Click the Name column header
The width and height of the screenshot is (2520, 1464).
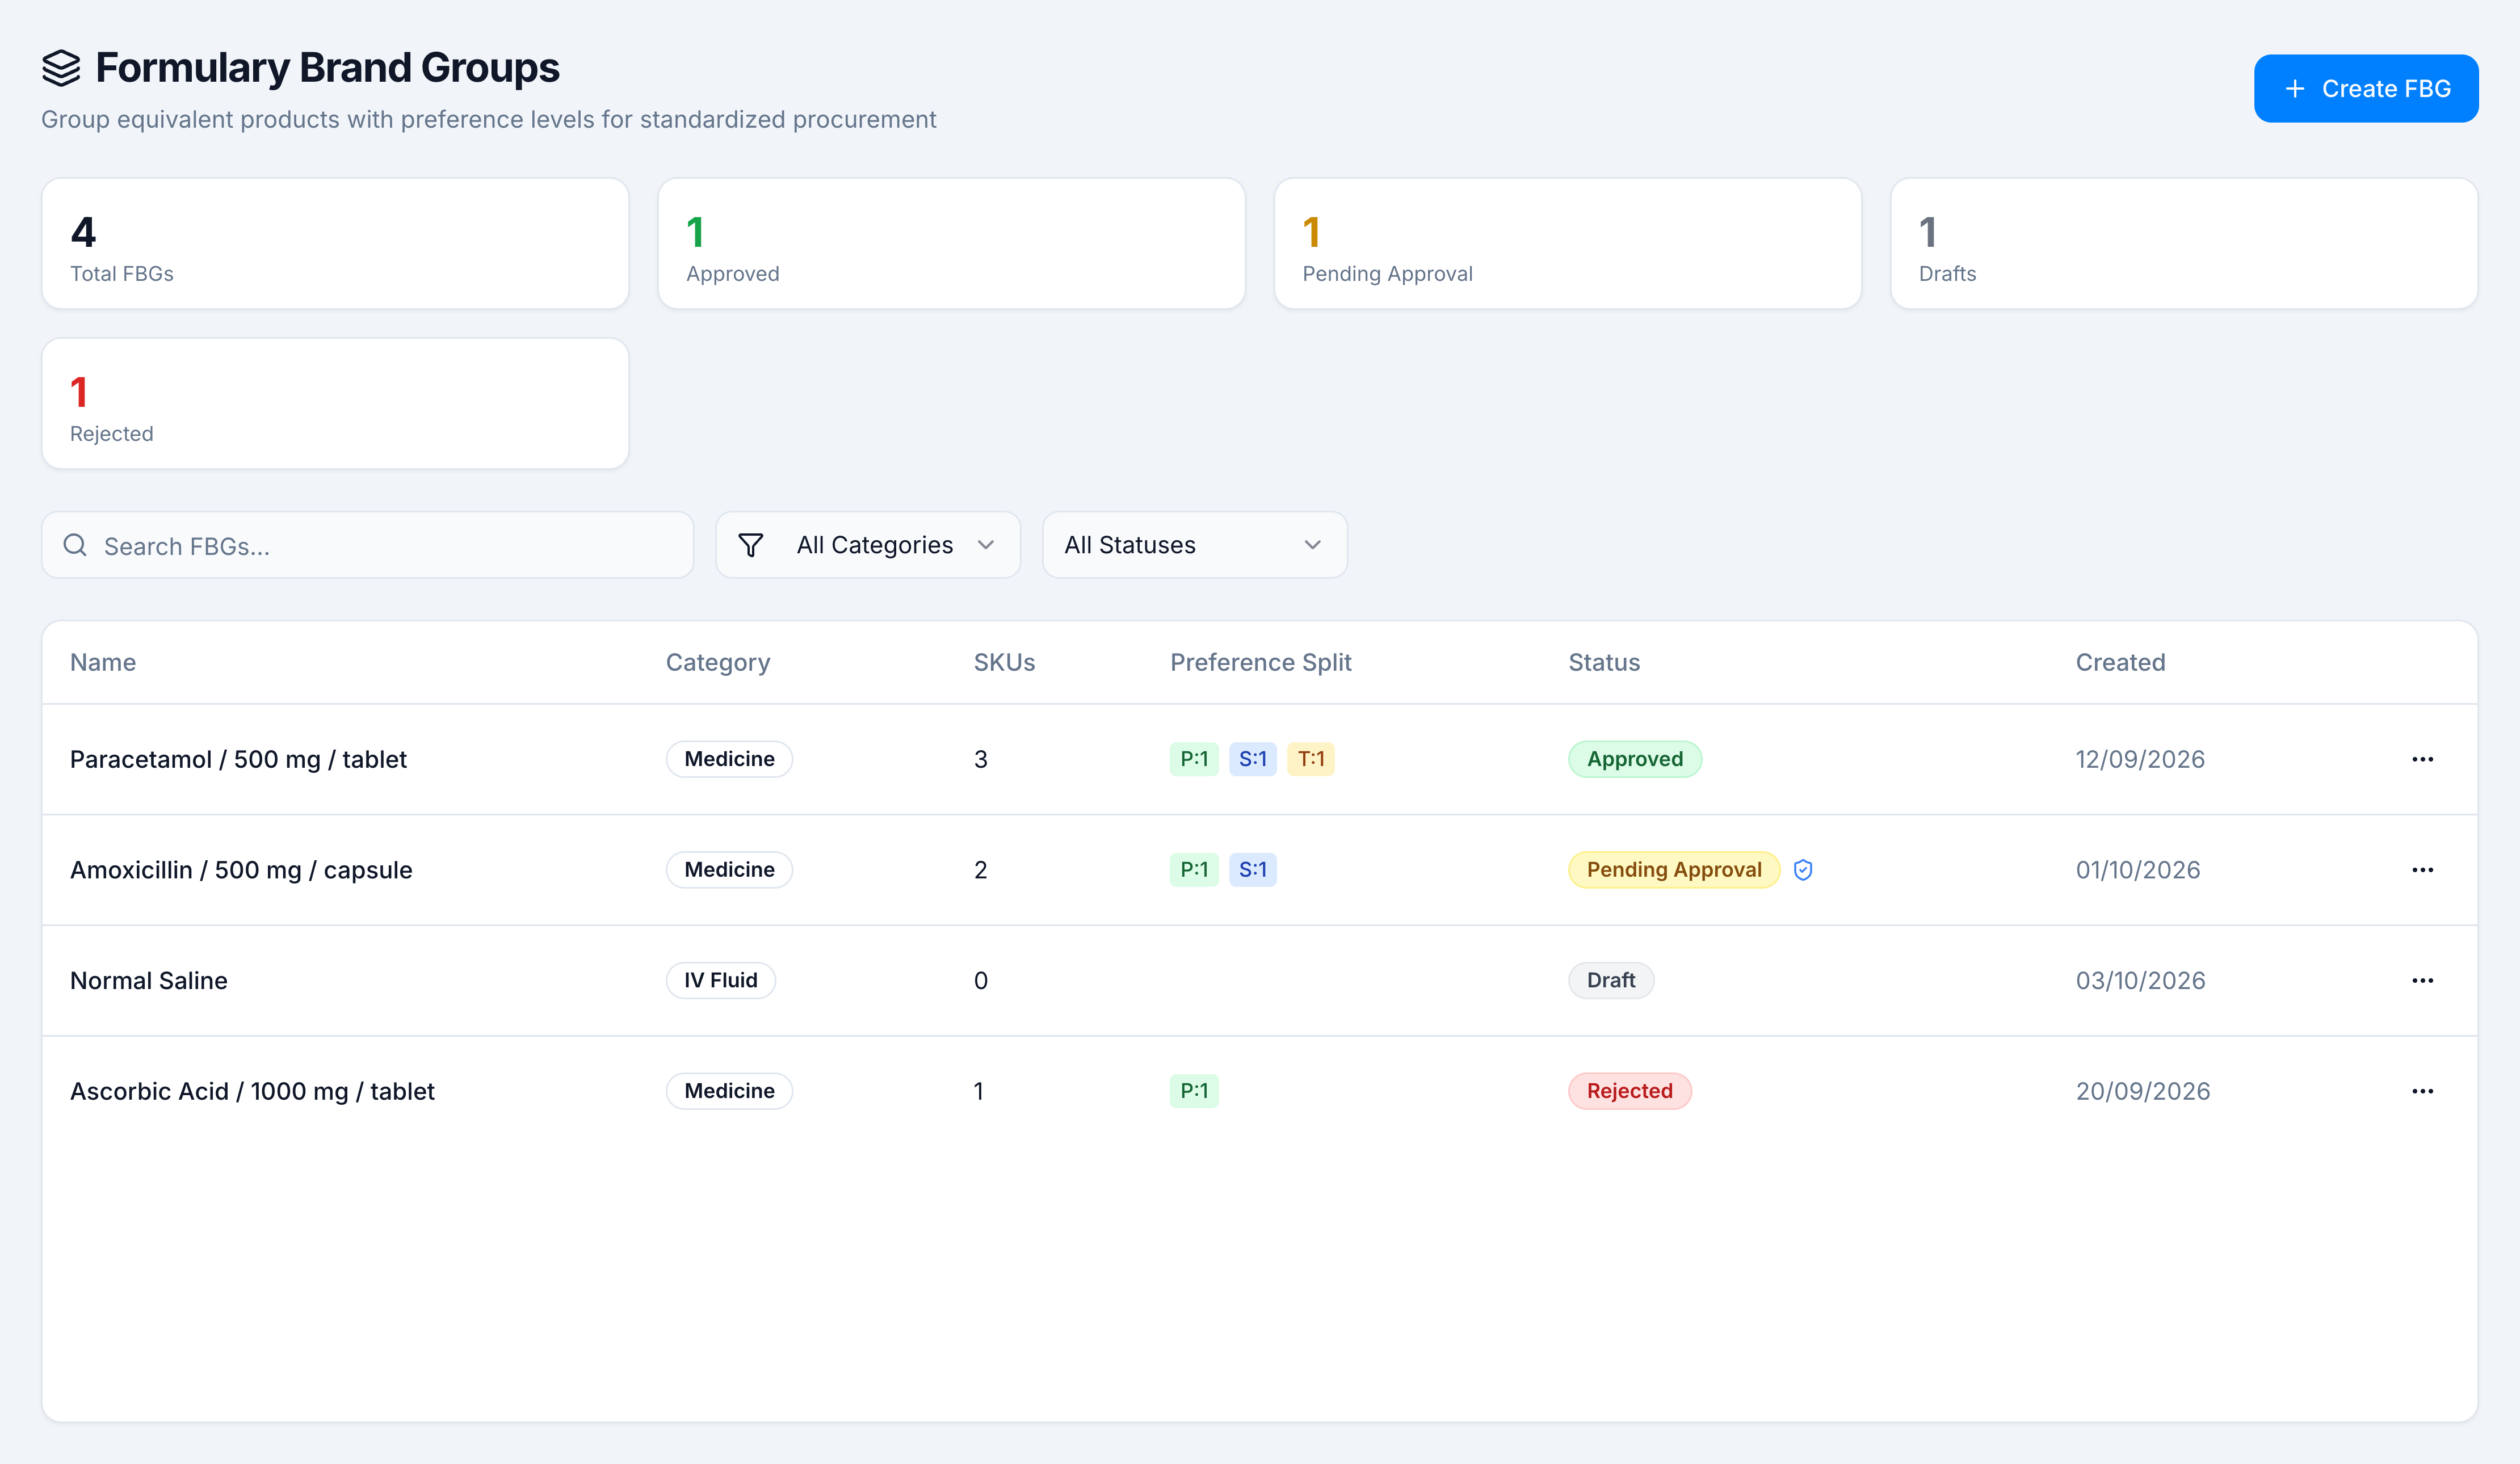point(103,662)
